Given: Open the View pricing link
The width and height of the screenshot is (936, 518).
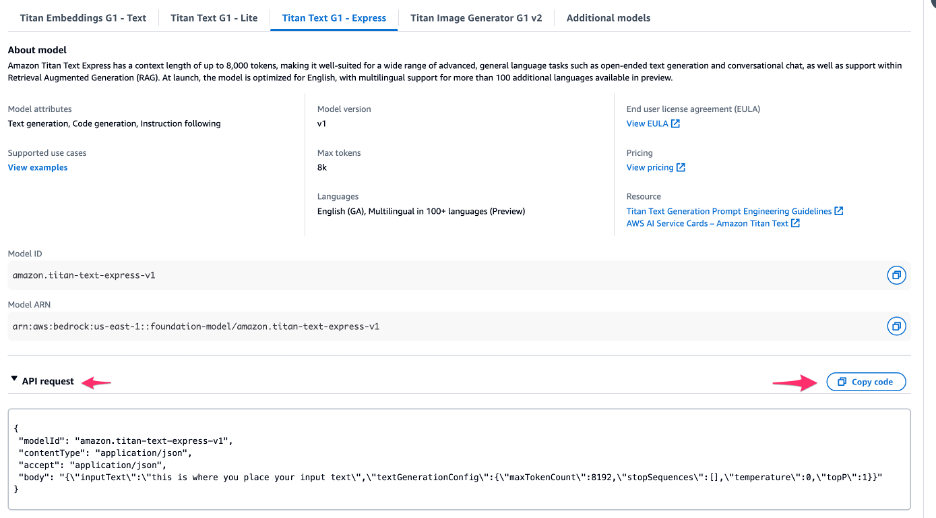Looking at the screenshot, I should pyautogui.click(x=650, y=168).
